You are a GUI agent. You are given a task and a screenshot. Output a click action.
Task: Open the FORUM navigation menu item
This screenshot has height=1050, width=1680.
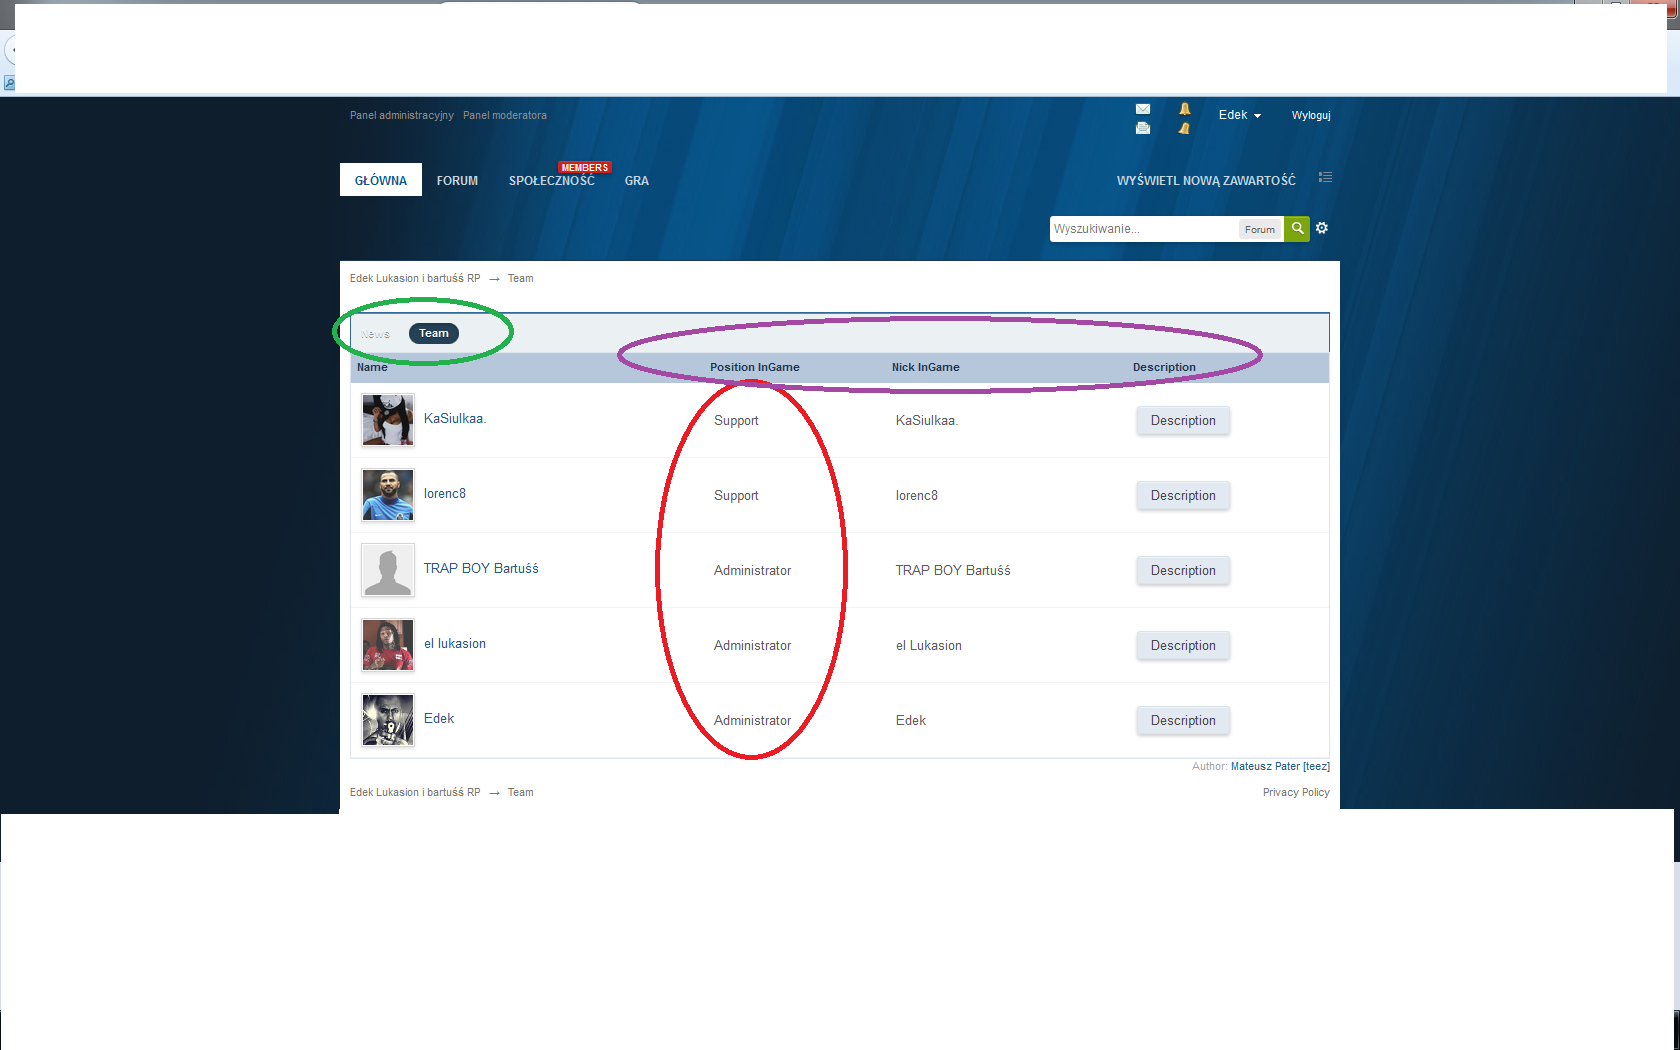457,181
